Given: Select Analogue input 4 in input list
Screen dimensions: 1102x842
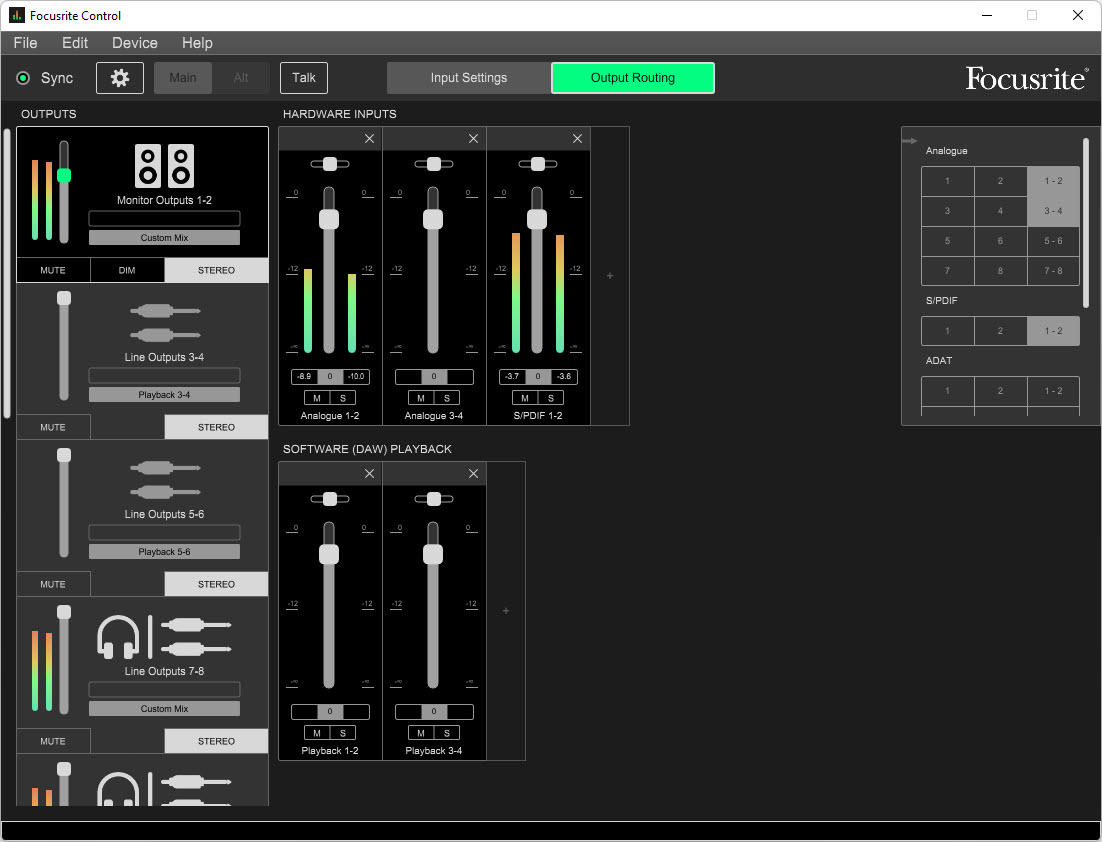Looking at the screenshot, I should tap(1000, 211).
